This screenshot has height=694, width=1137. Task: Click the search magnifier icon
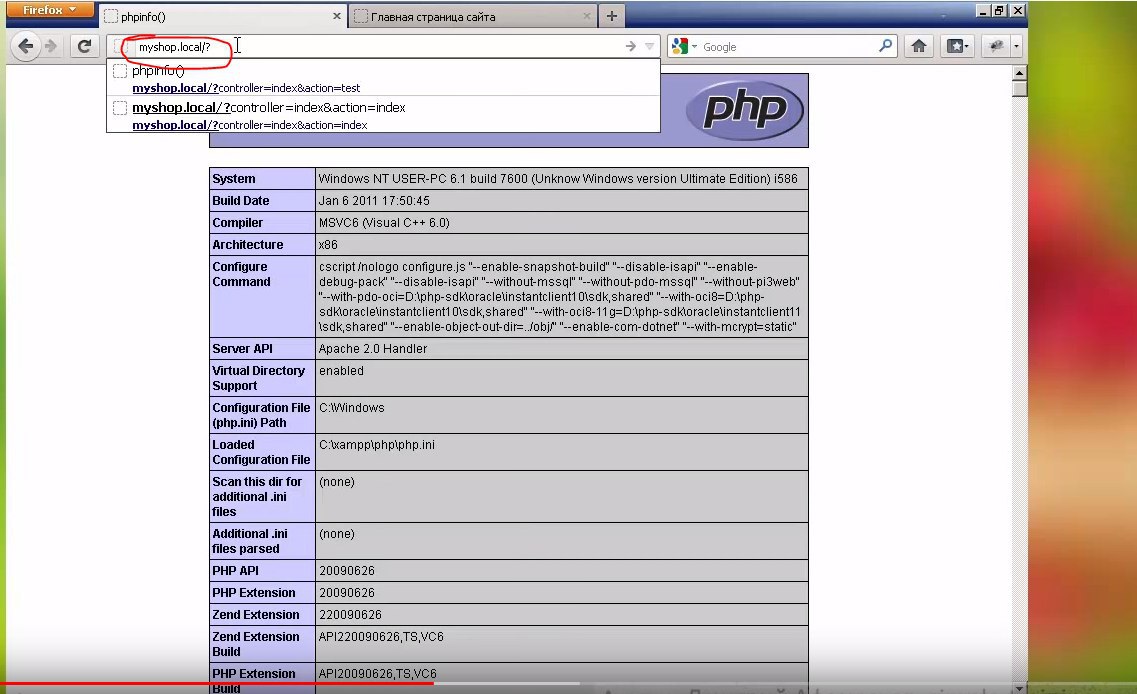tap(885, 46)
